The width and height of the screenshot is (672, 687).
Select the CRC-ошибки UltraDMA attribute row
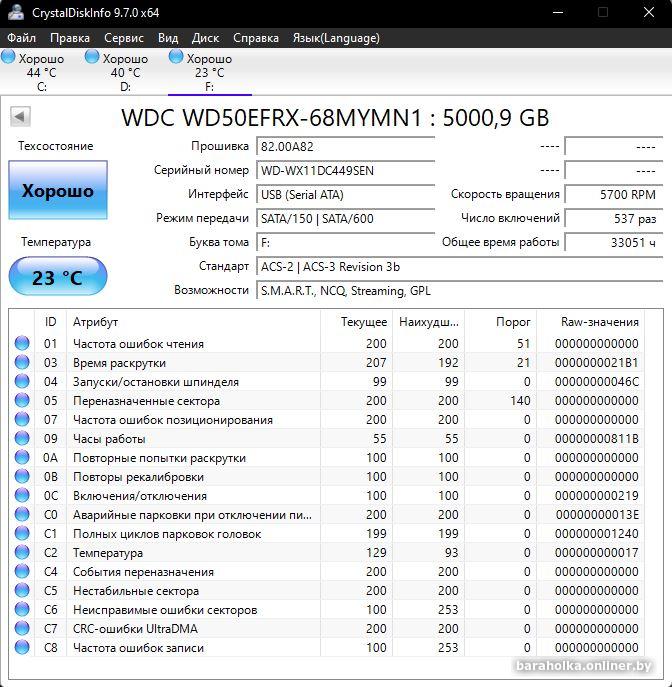point(327,628)
